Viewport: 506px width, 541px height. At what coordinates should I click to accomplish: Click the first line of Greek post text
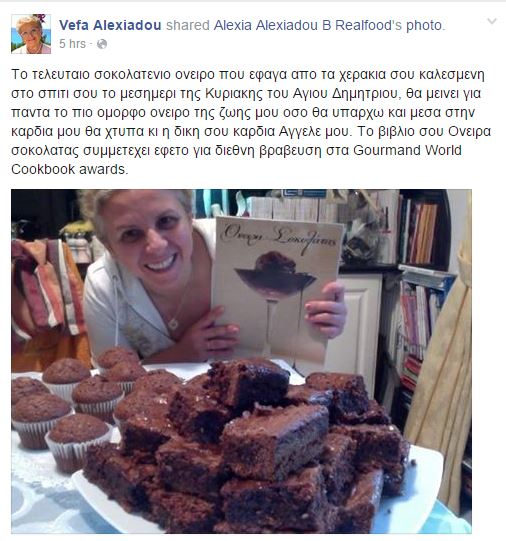click(x=248, y=75)
